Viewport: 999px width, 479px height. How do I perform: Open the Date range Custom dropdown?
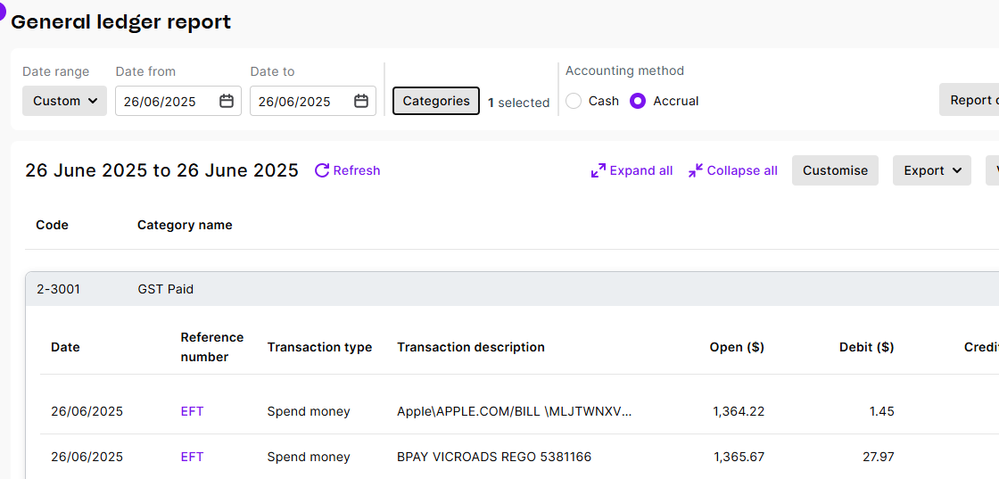click(65, 101)
